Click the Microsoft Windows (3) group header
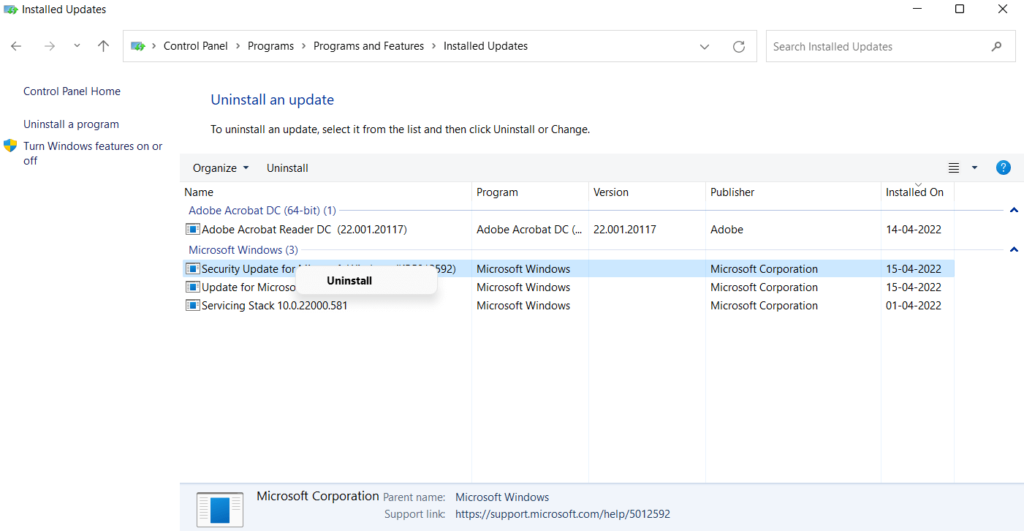 pos(243,250)
